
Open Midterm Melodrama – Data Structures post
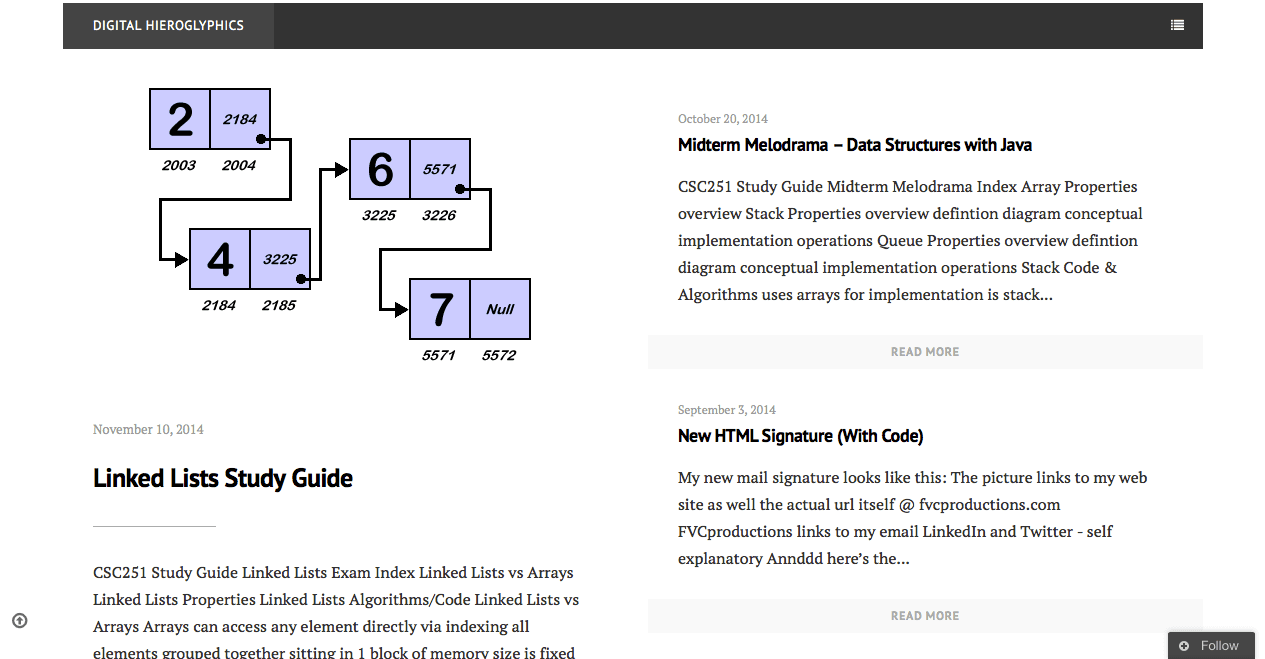tap(855, 145)
